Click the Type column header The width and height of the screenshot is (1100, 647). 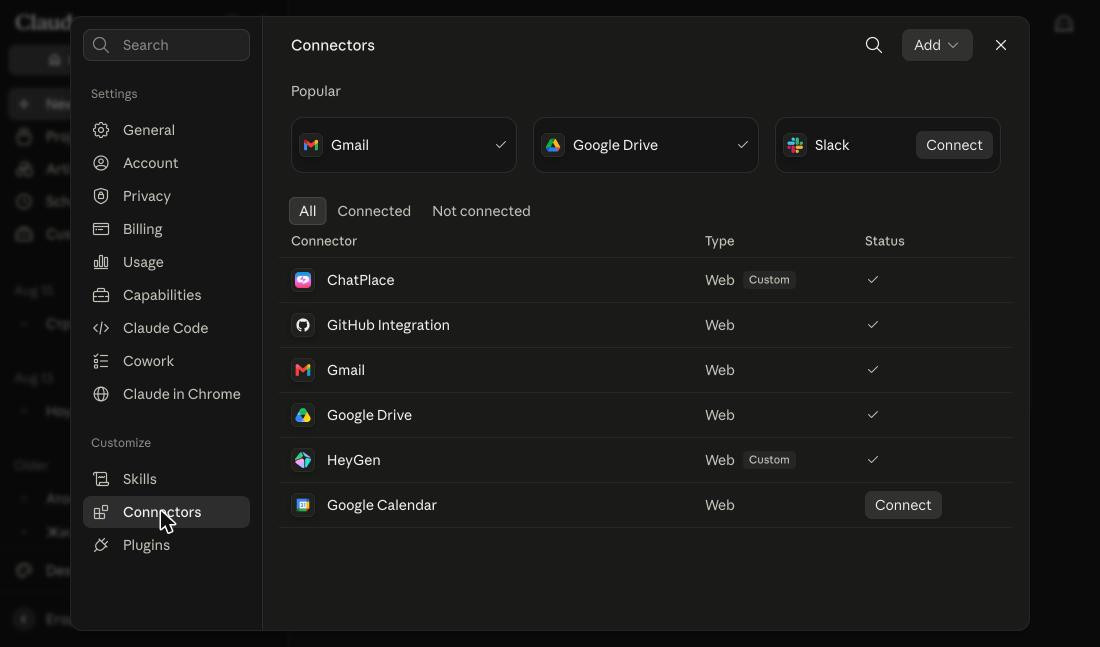tap(720, 241)
